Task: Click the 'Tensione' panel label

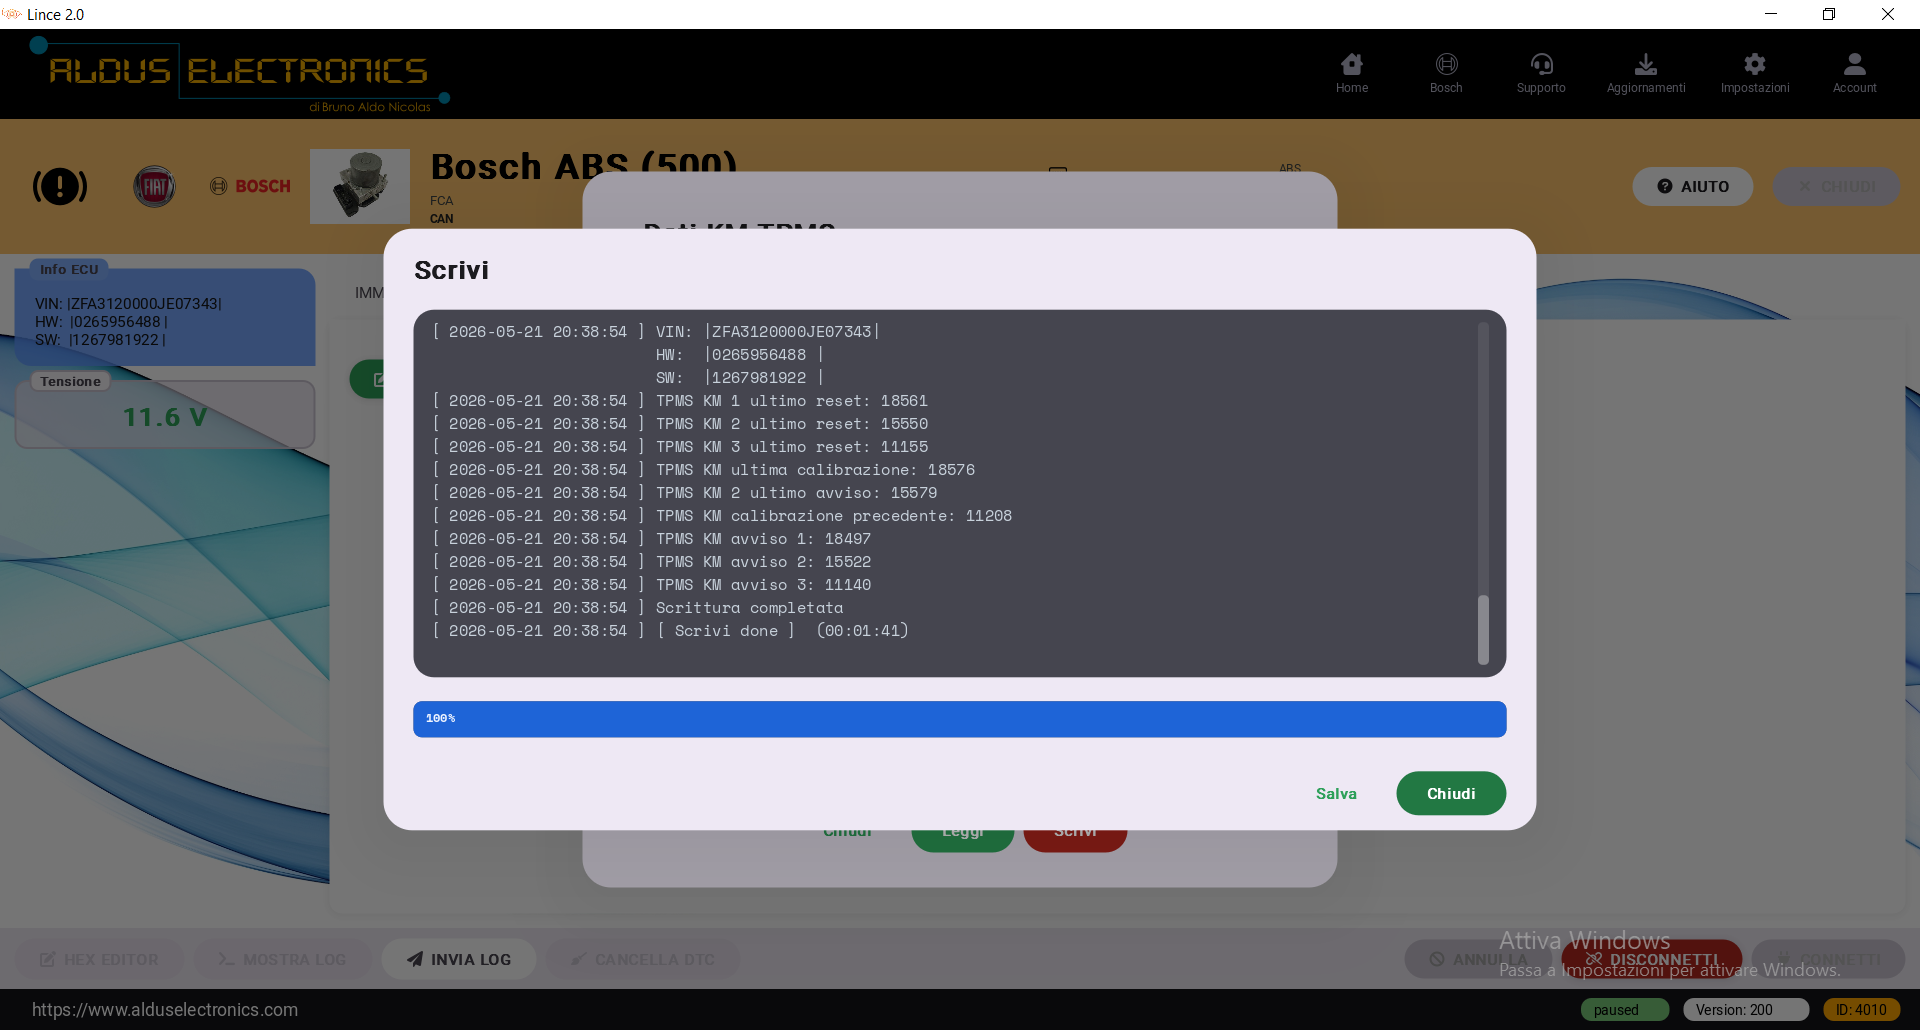Action: 70,381
